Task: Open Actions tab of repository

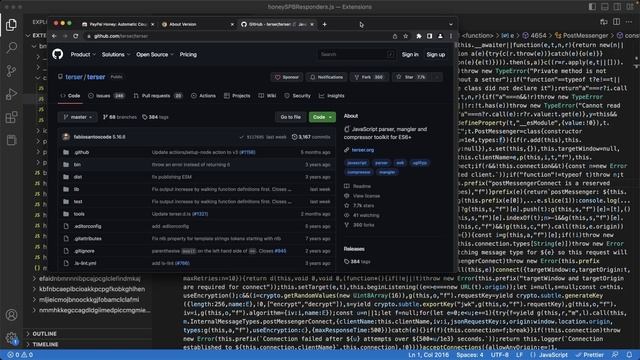Action: tap(203, 96)
